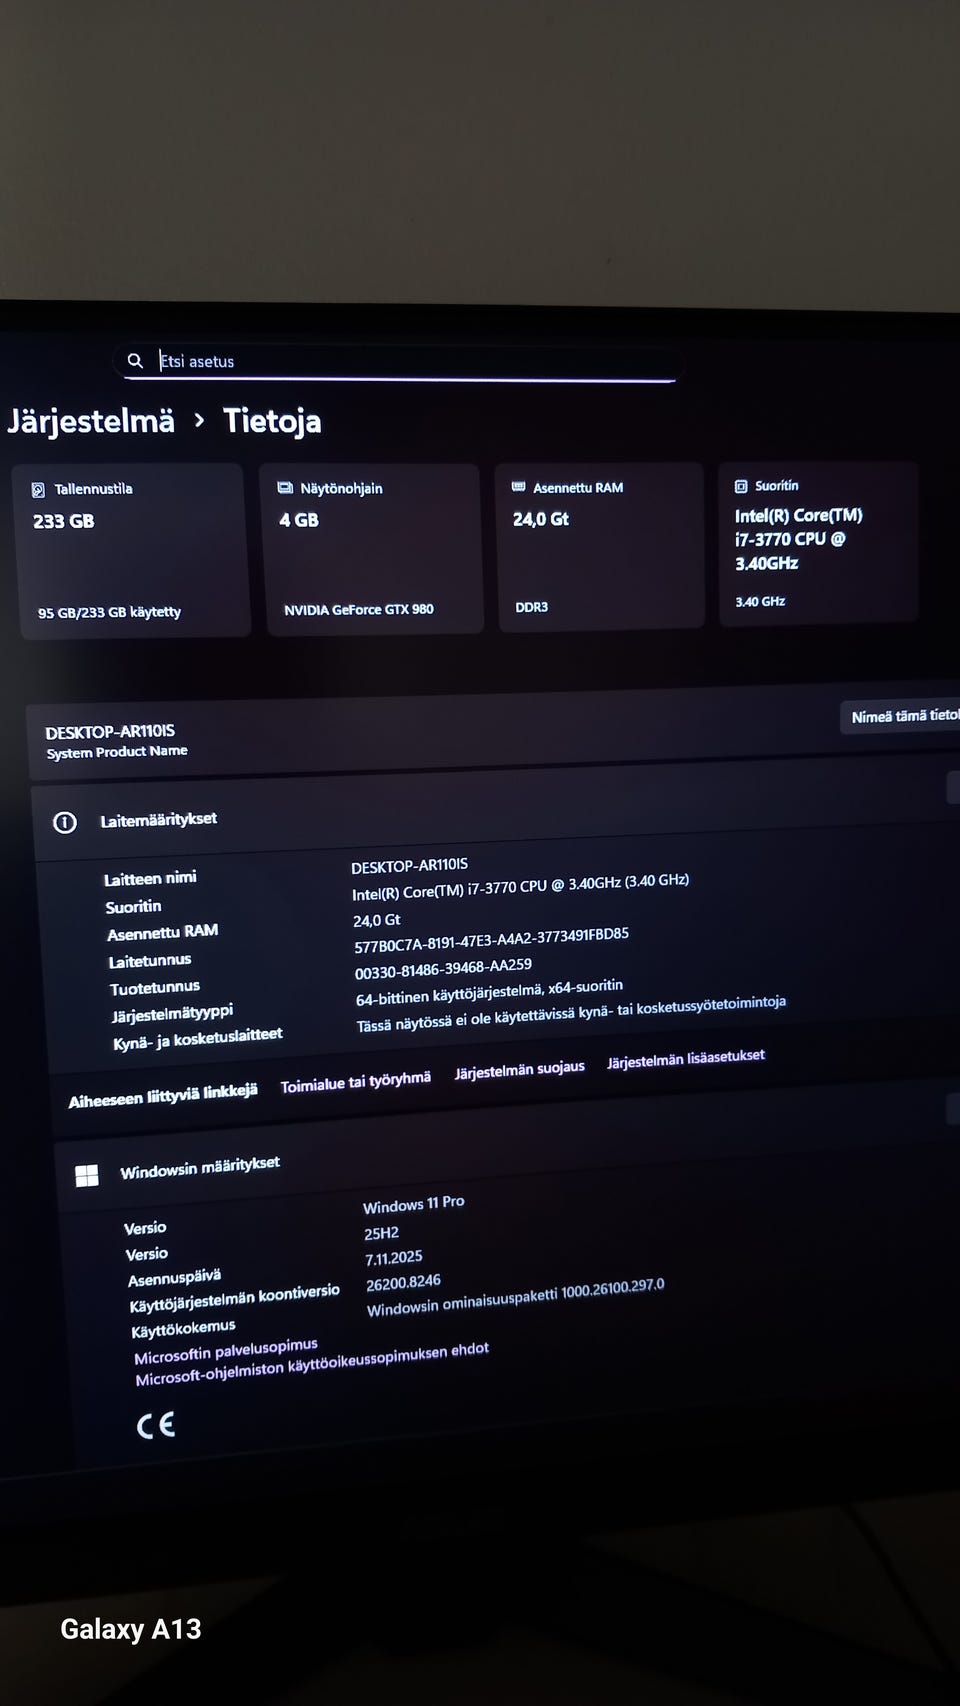The height and width of the screenshot is (1706, 960).
Task: Open the Näytönohjain 4 GB card
Action: [372, 548]
